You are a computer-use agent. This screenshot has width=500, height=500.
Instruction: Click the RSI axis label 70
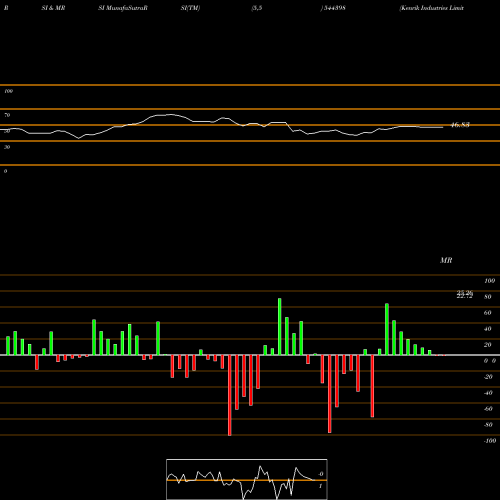[x=7, y=115]
